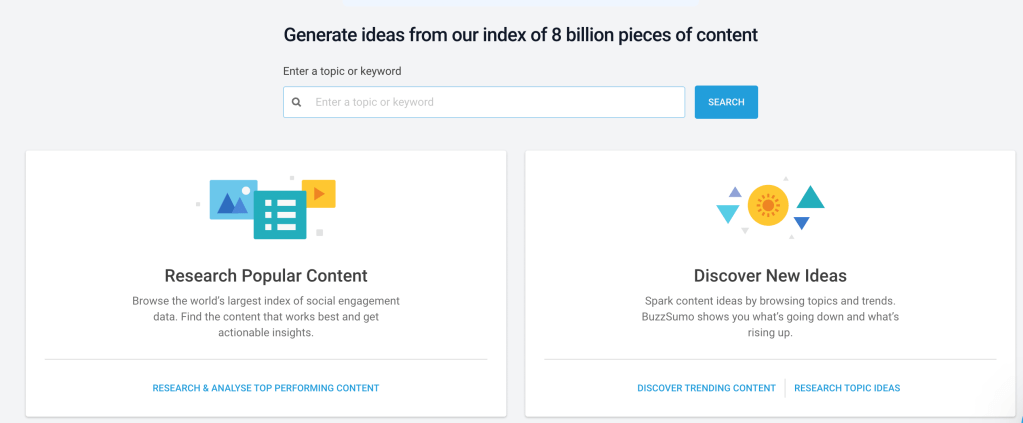Click the 'Enter a topic or keyword' label
1023x423 pixels.
tap(342, 71)
